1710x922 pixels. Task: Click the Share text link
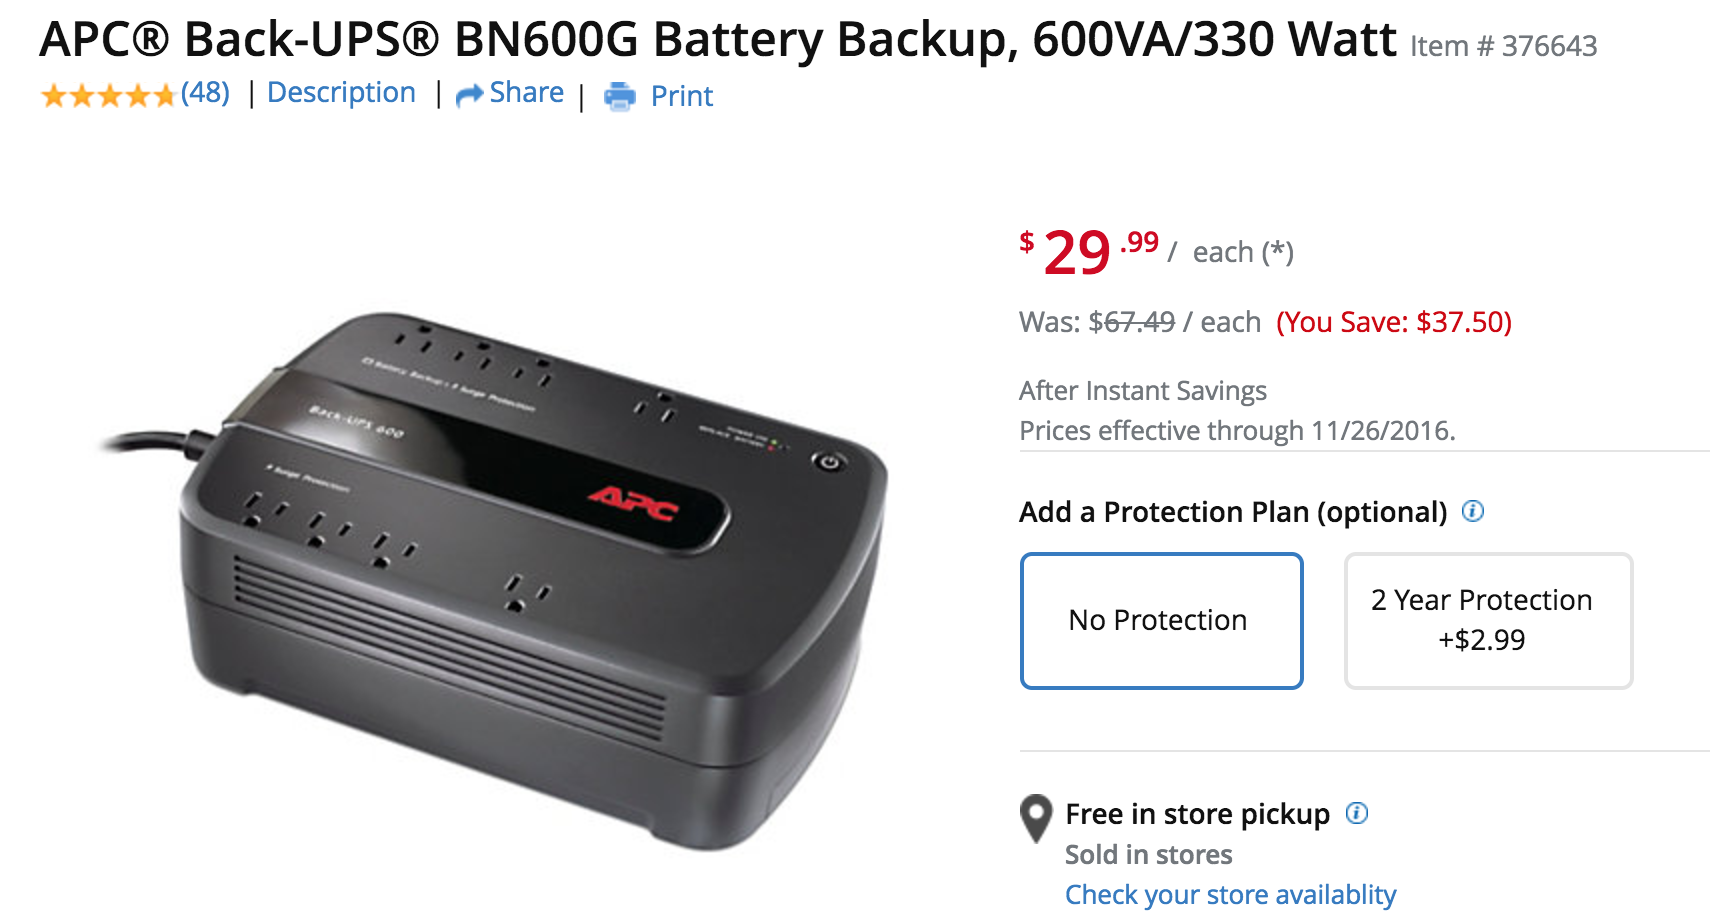(x=526, y=93)
